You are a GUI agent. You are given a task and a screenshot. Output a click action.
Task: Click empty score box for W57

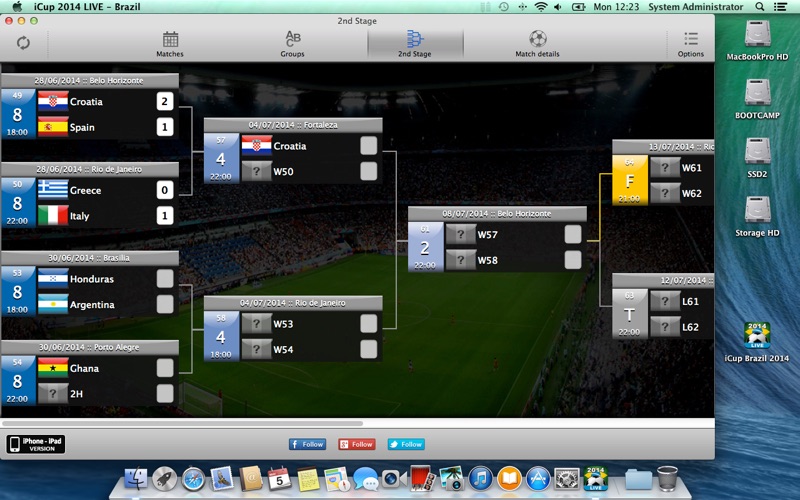pos(572,234)
